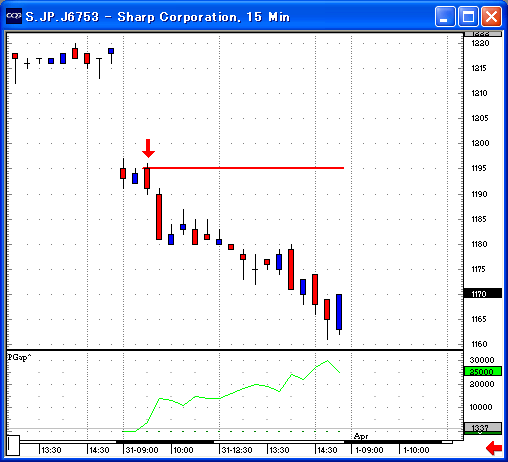Click the 30000 study scale label
Viewport: 508px width, 462px height.
[482, 360]
